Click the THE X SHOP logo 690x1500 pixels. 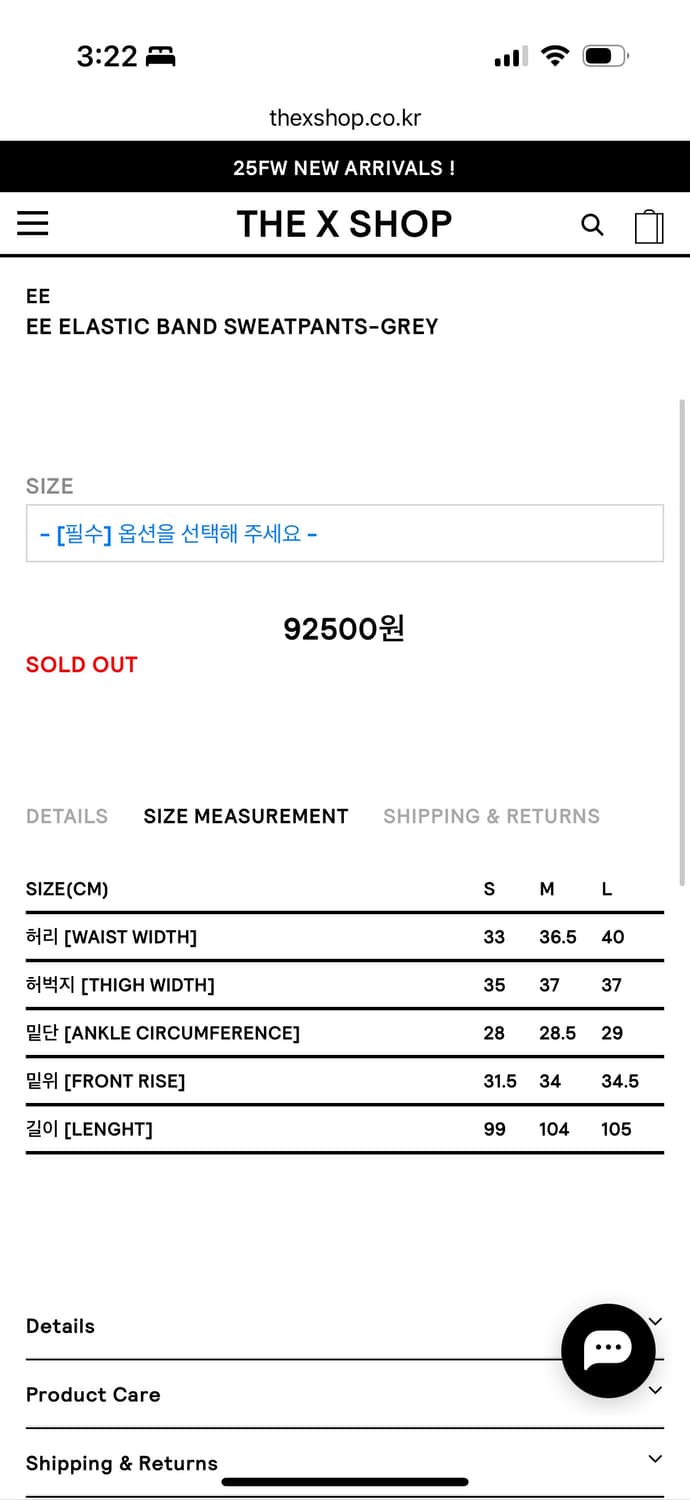click(344, 224)
